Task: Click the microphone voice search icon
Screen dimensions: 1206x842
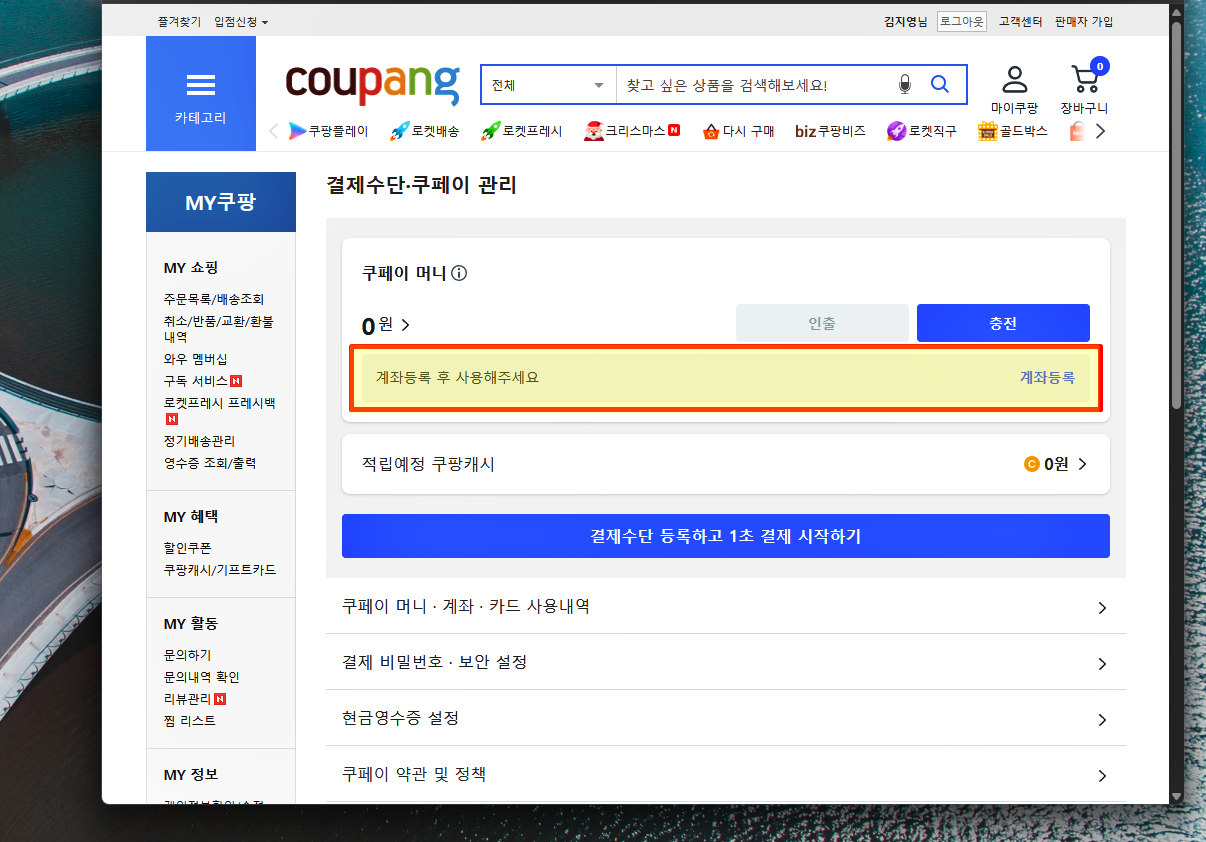Action: click(905, 85)
